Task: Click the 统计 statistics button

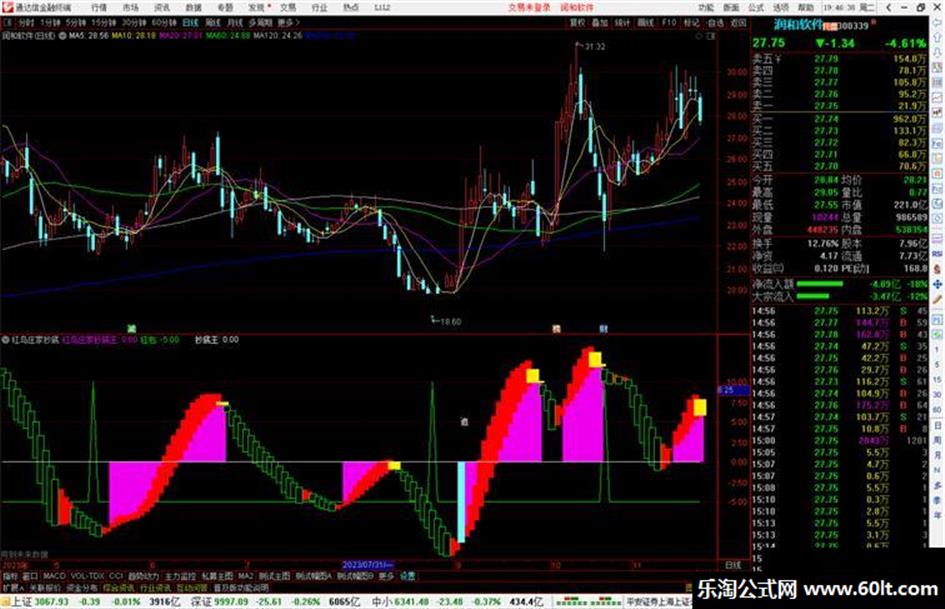Action: pyautogui.click(x=622, y=22)
